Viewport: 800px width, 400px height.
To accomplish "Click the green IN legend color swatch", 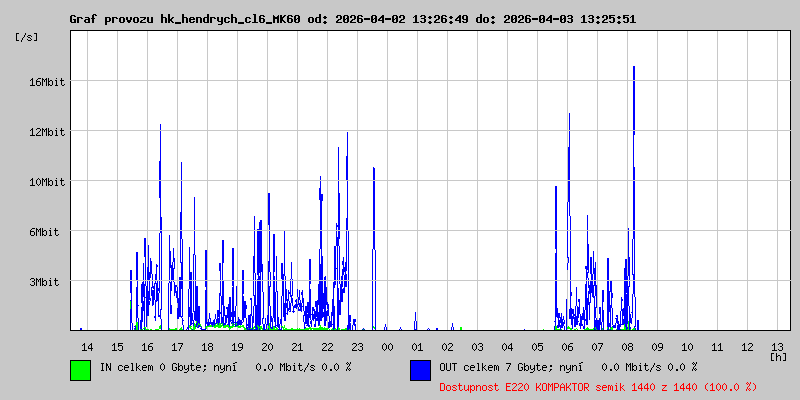I will point(80,369).
